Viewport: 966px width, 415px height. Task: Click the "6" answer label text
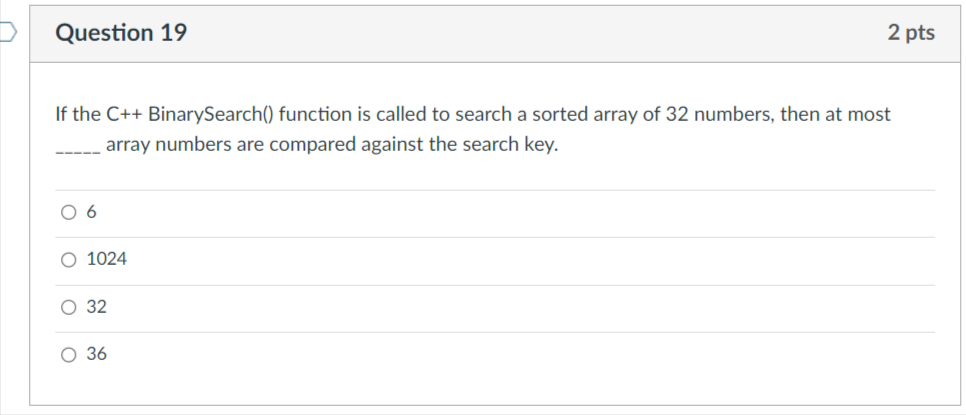point(91,212)
